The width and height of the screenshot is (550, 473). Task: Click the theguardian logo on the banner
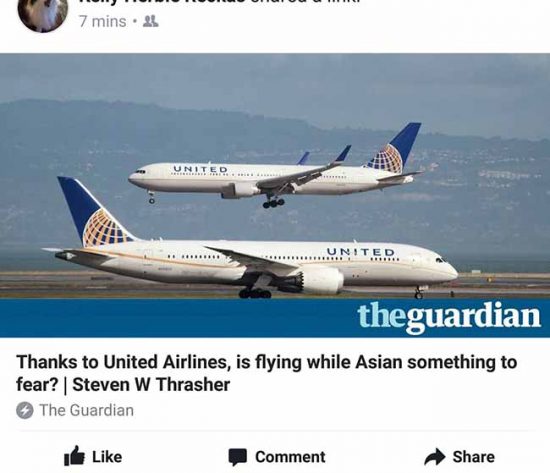coord(449,317)
